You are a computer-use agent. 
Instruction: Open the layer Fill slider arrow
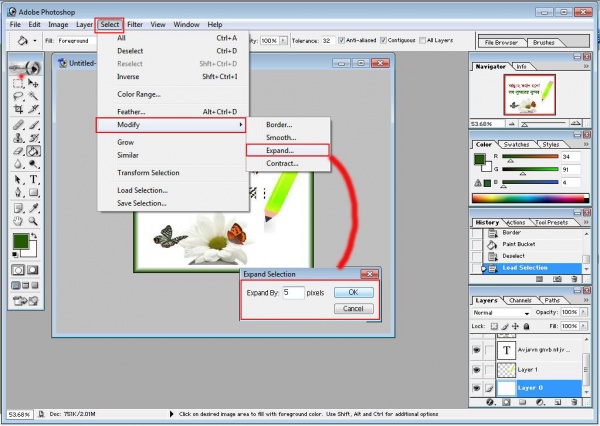point(584,326)
